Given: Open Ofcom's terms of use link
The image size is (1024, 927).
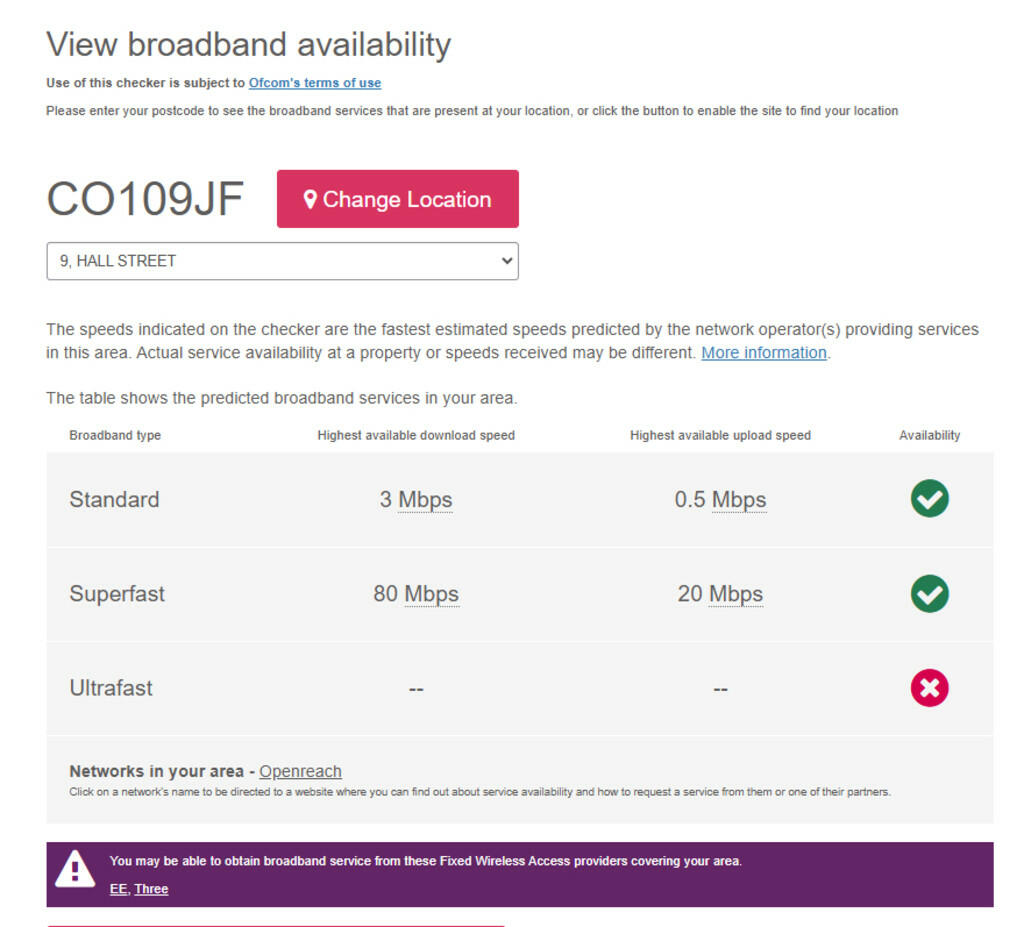Looking at the screenshot, I should (x=315, y=83).
